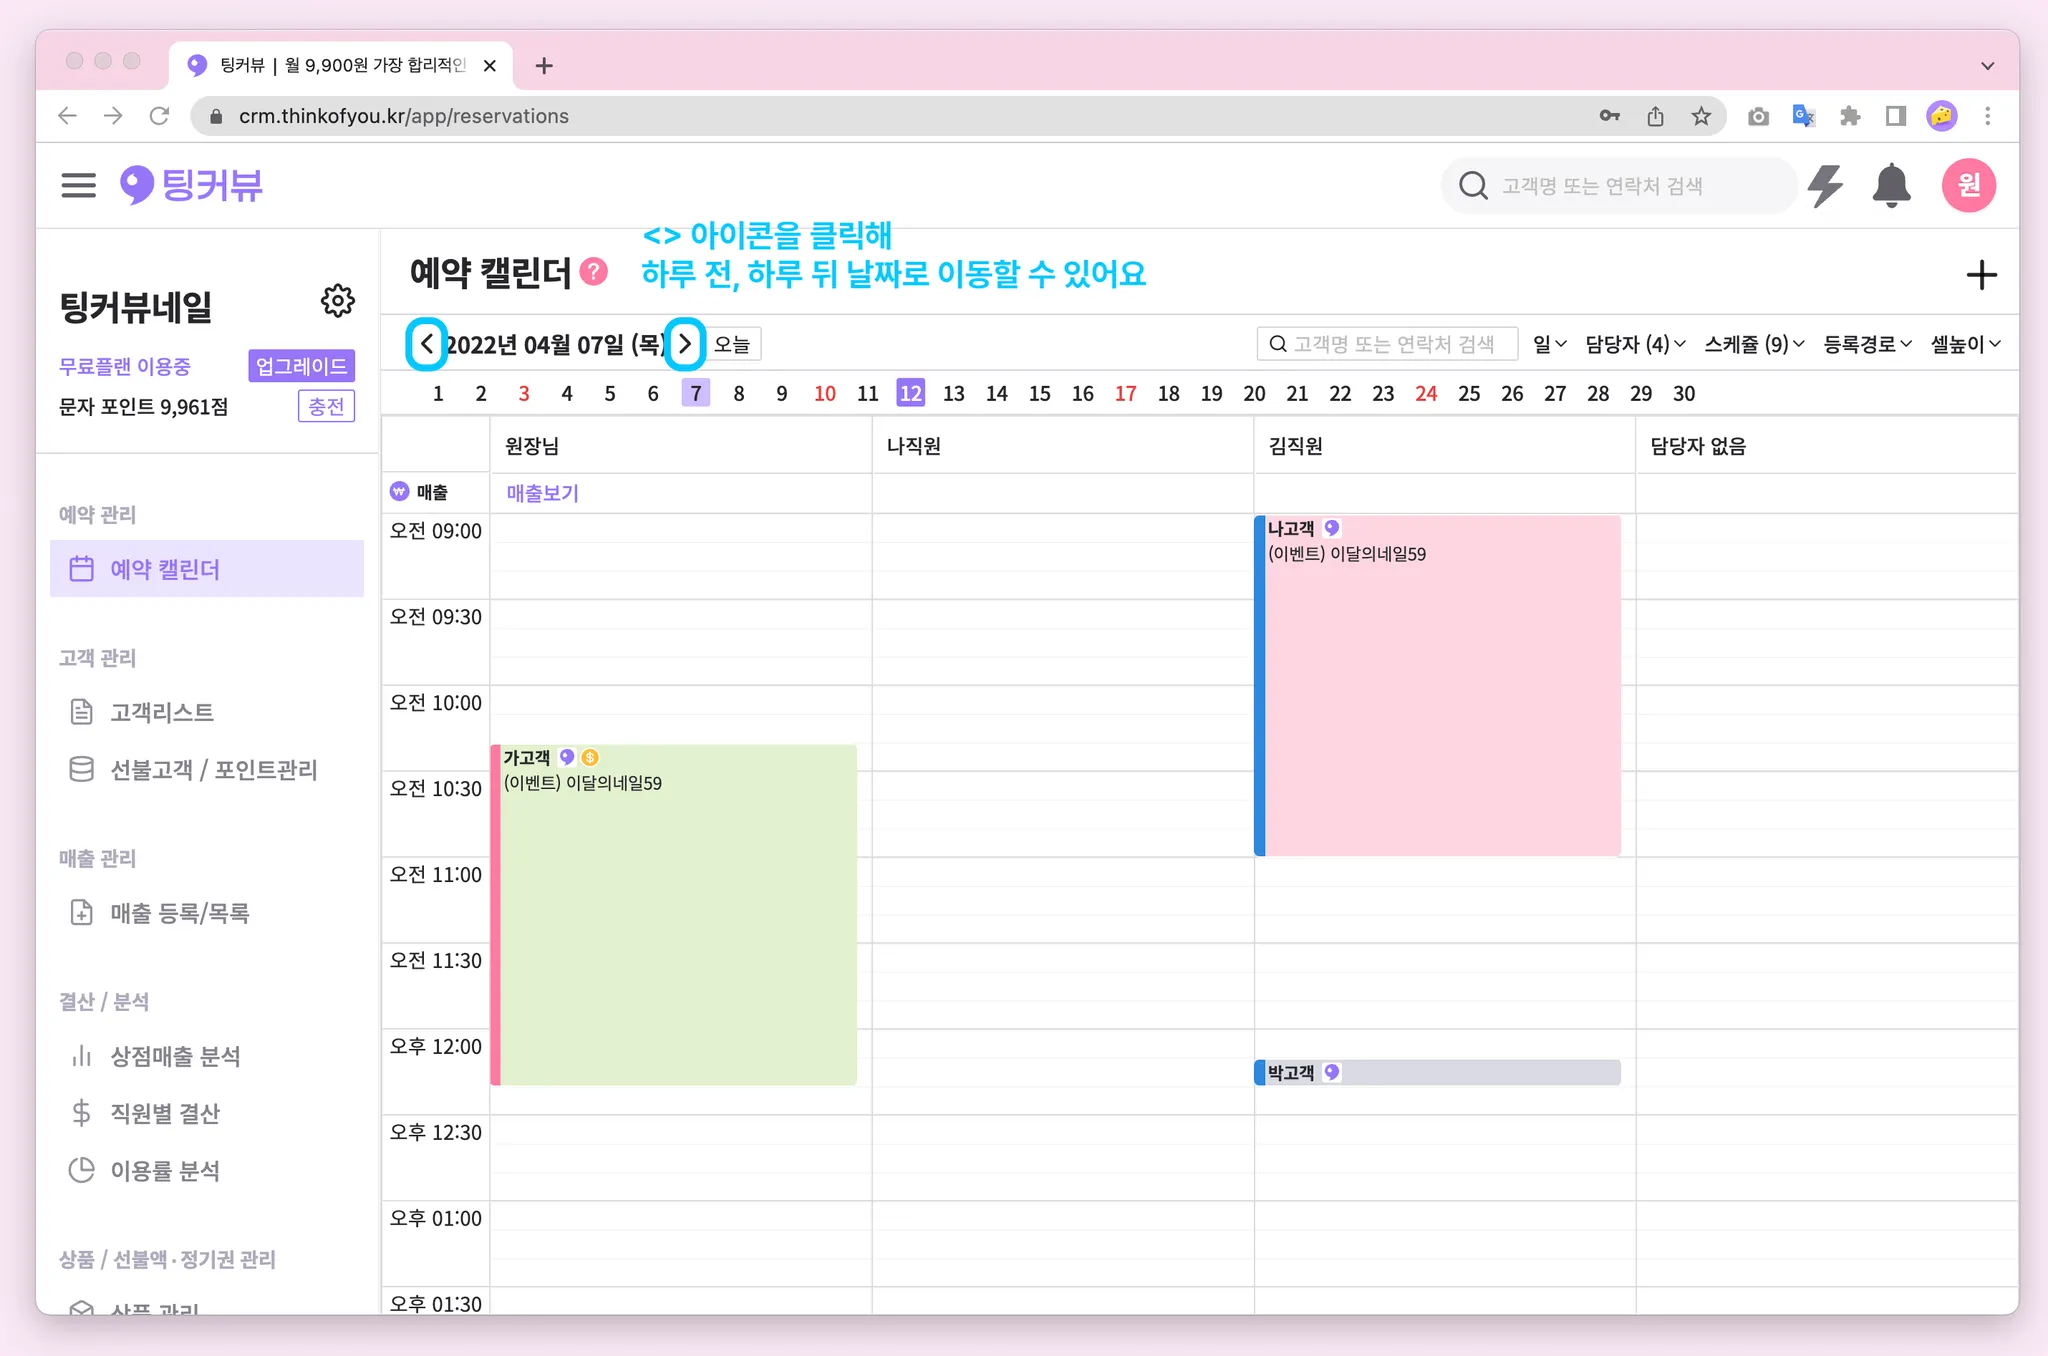This screenshot has height=1356, width=2048.
Task: Select 매출 등록/목록 menu item
Action: click(180, 913)
